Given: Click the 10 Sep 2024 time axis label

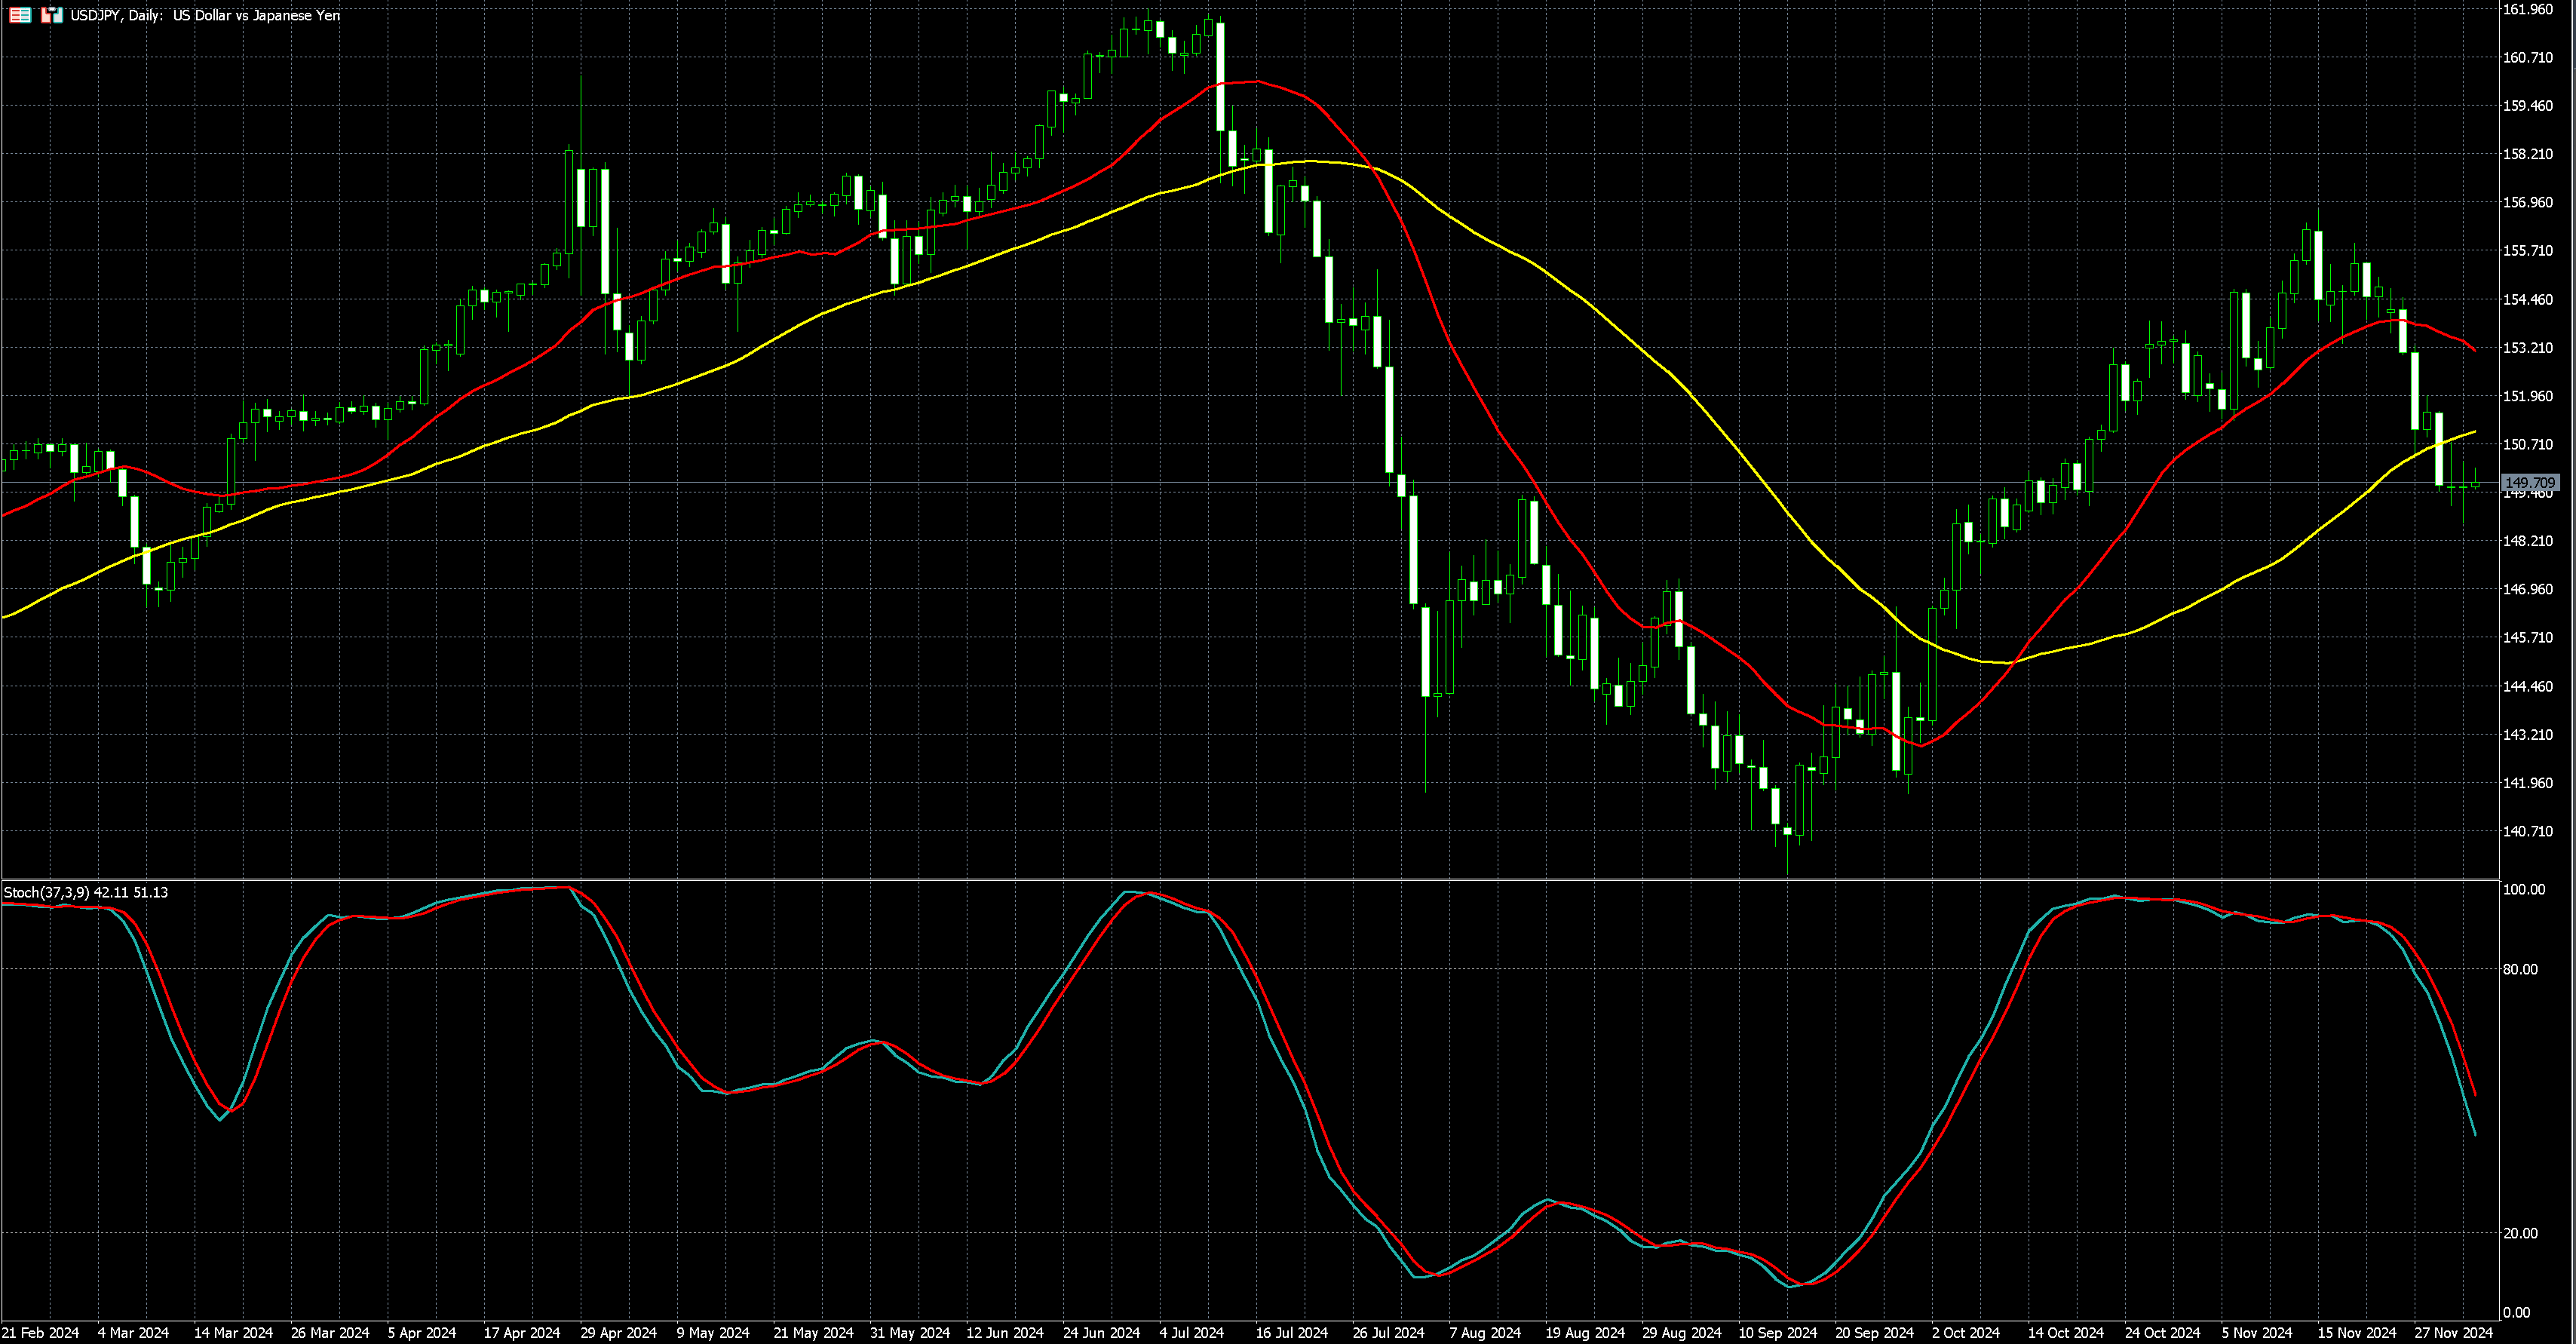Looking at the screenshot, I should pos(1777,1333).
